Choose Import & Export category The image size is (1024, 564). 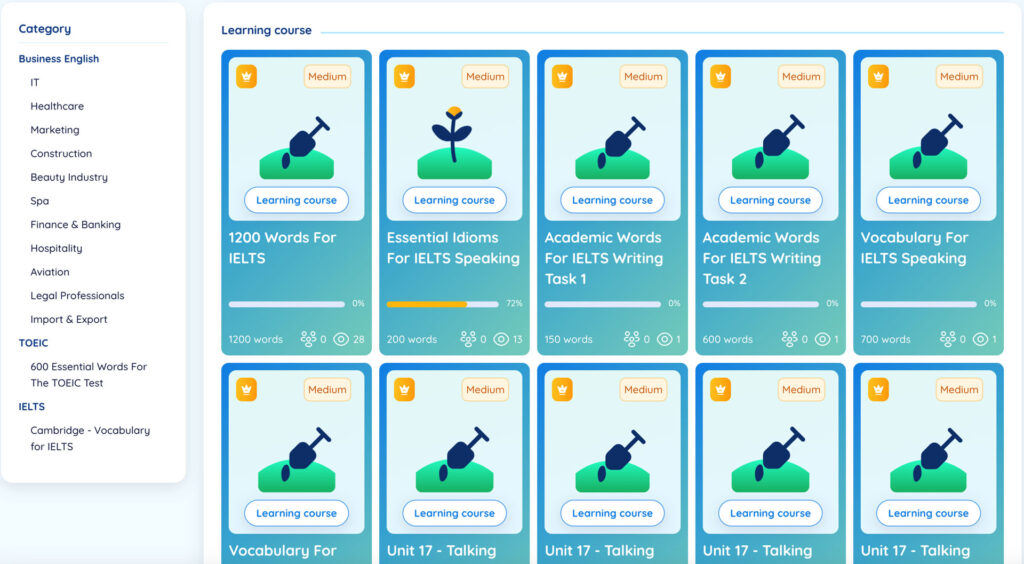[x=69, y=319]
